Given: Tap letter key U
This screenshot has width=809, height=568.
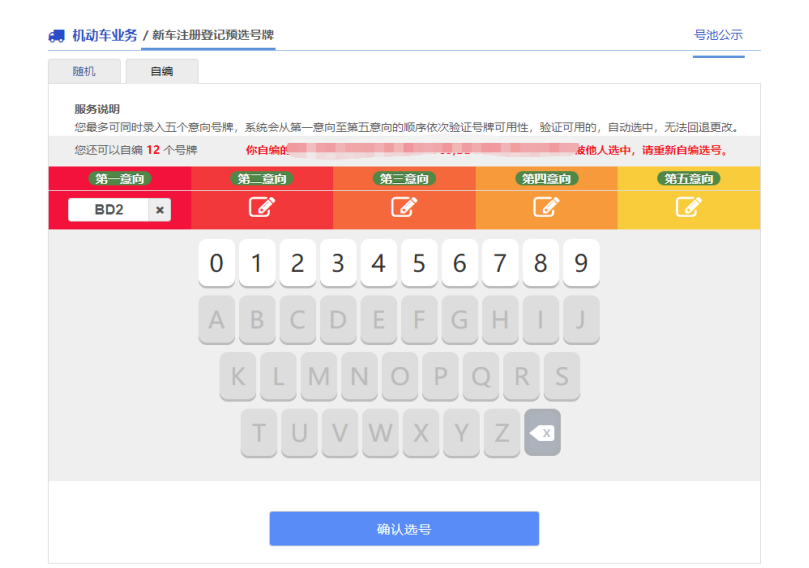Looking at the screenshot, I should point(299,433).
